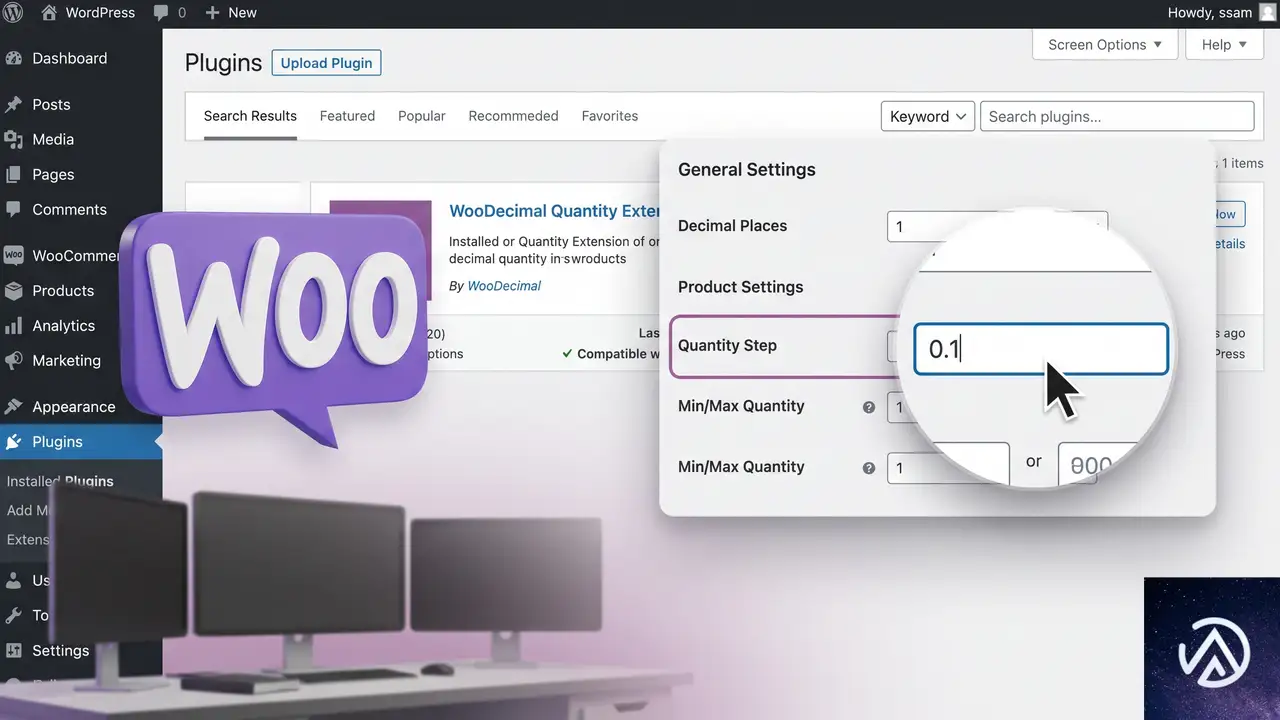Switch to the Popular tab

(x=422, y=116)
